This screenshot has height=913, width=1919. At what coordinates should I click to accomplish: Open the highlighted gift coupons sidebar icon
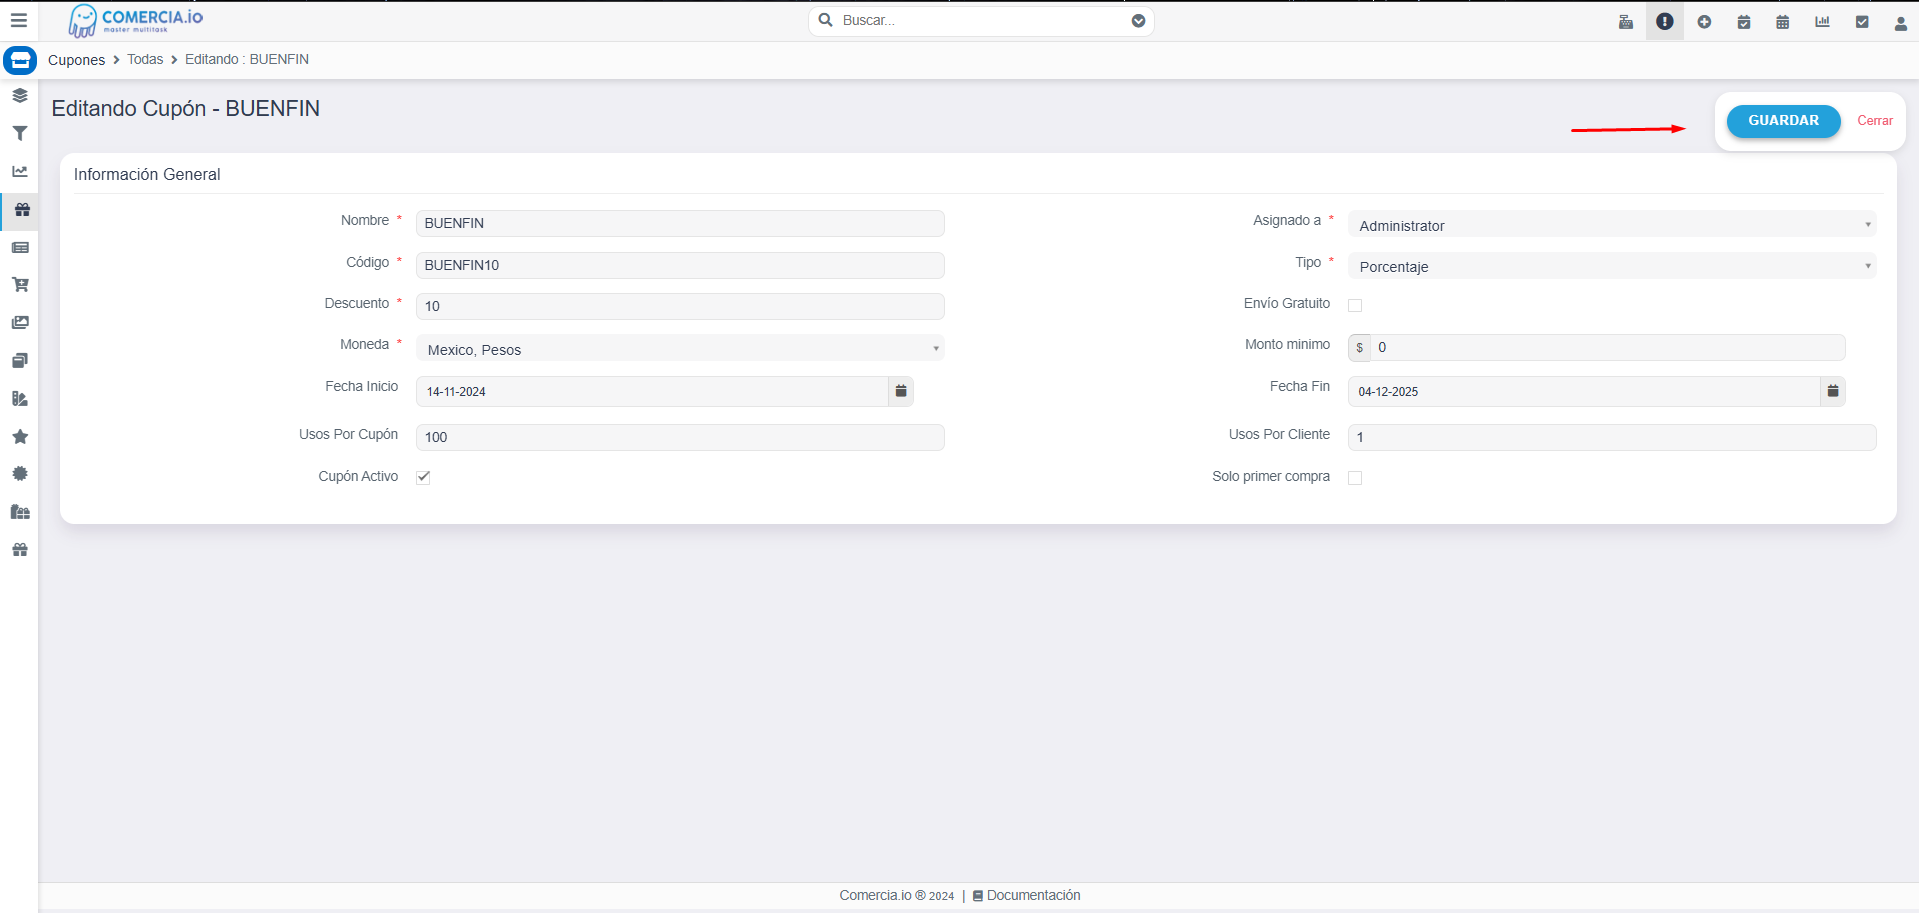[x=21, y=210]
